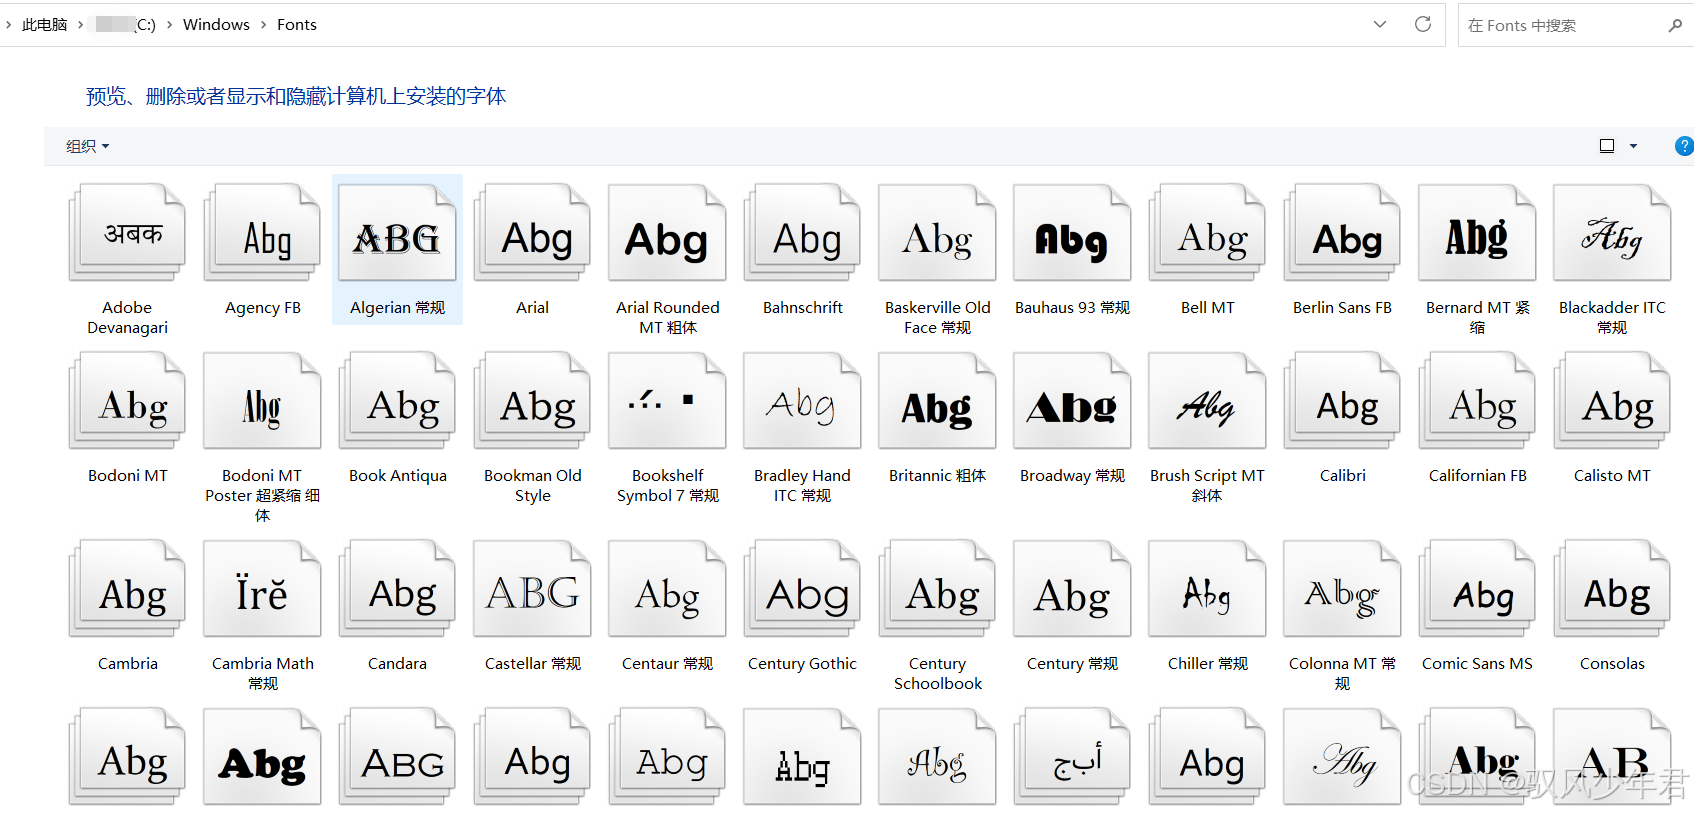This screenshot has width=1694, height=814.
Task: Expand the chevron after 此电脑 in breadcrumb
Action: click(x=81, y=25)
